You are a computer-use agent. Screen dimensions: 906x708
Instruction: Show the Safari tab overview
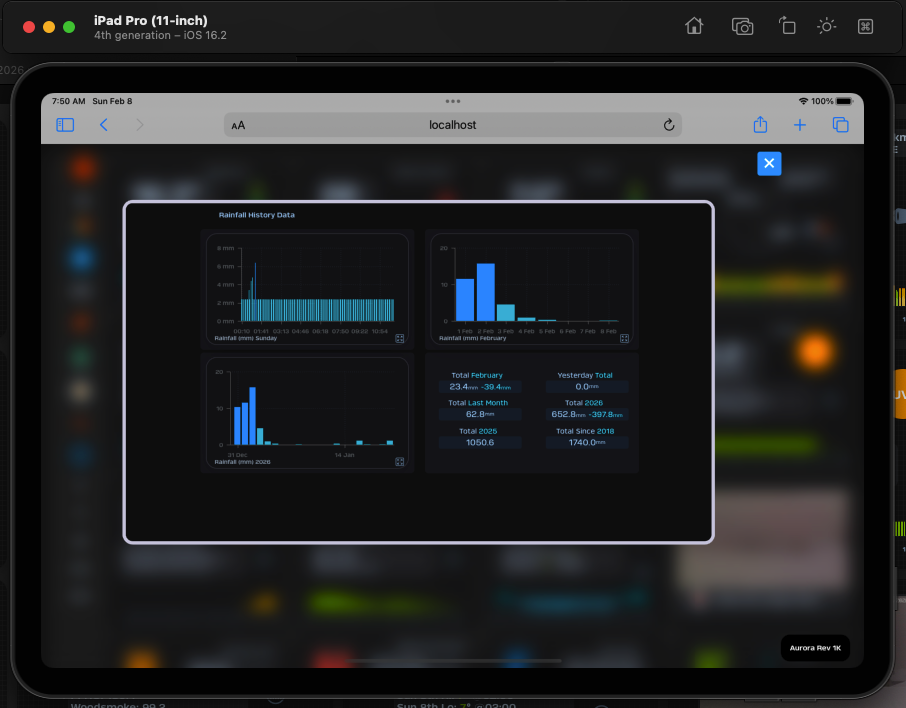[x=840, y=125]
